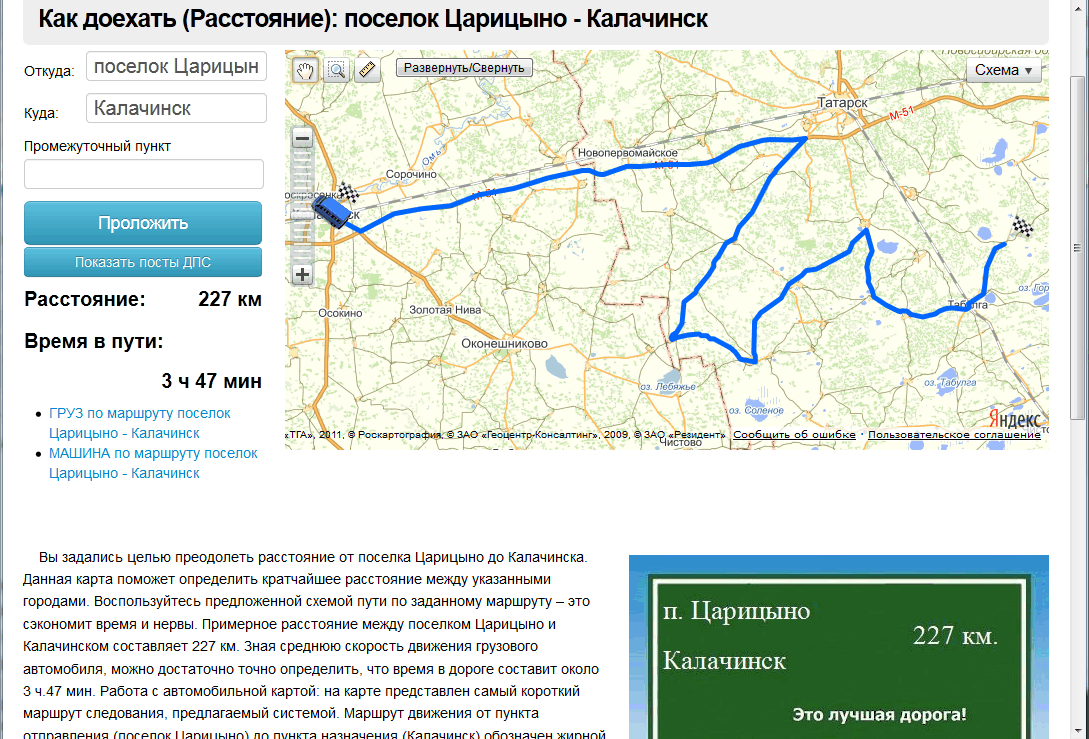The image size is (1089, 739).
Task: Click the 227 км distance value
Action: [x=230, y=299]
